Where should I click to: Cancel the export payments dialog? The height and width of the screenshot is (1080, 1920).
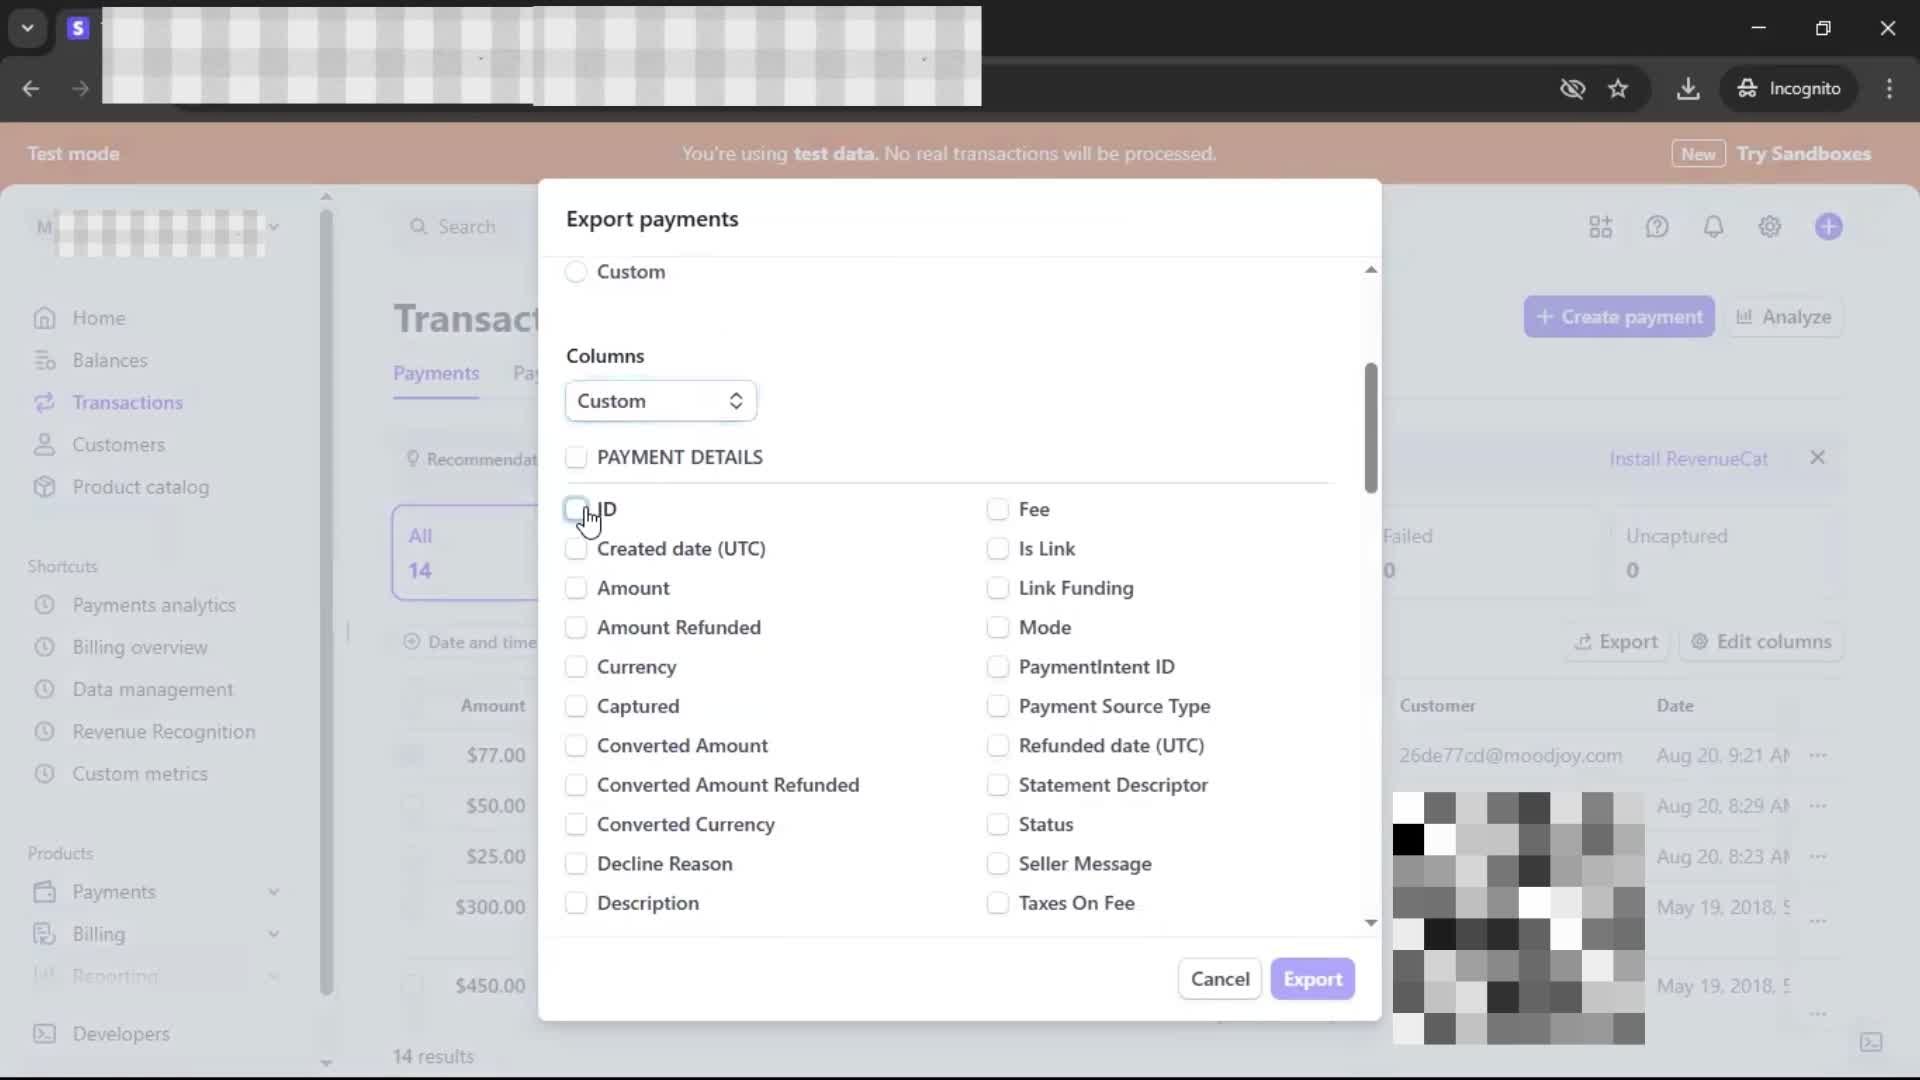pos(1219,979)
